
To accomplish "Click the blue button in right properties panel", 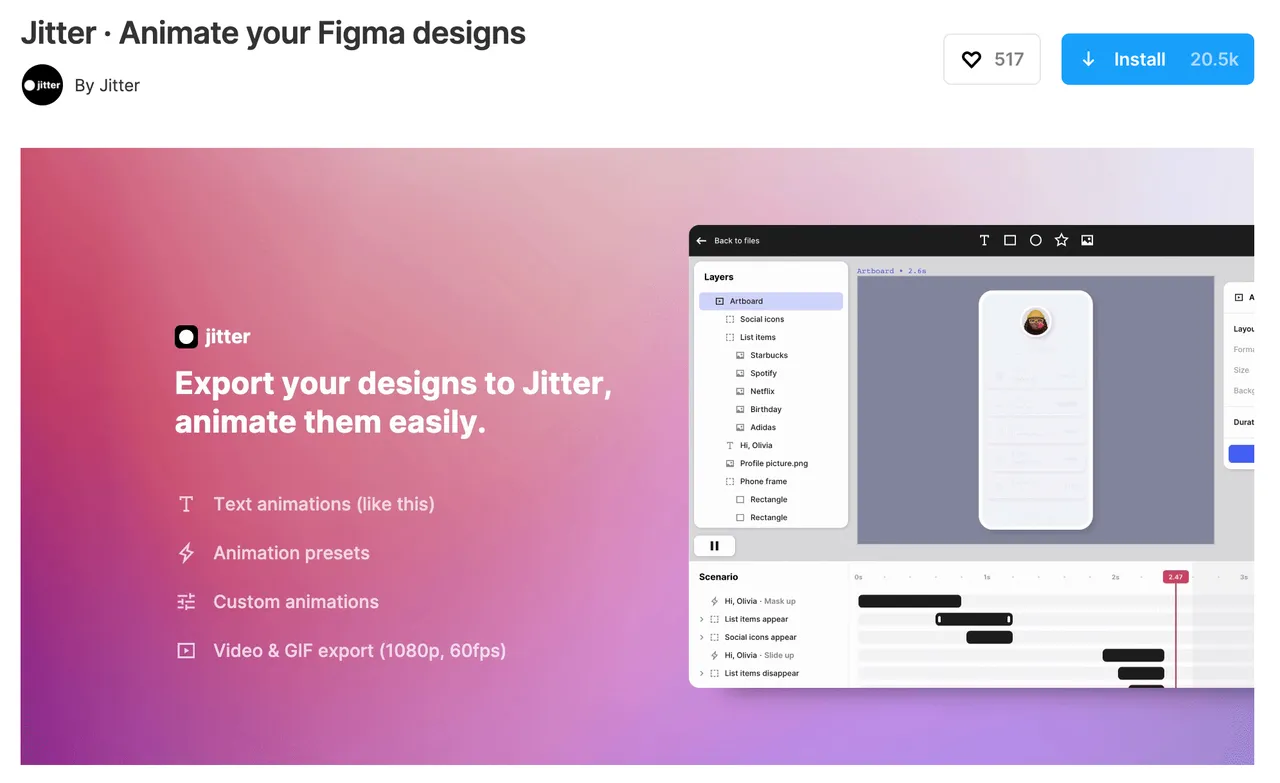I will pos(1241,454).
